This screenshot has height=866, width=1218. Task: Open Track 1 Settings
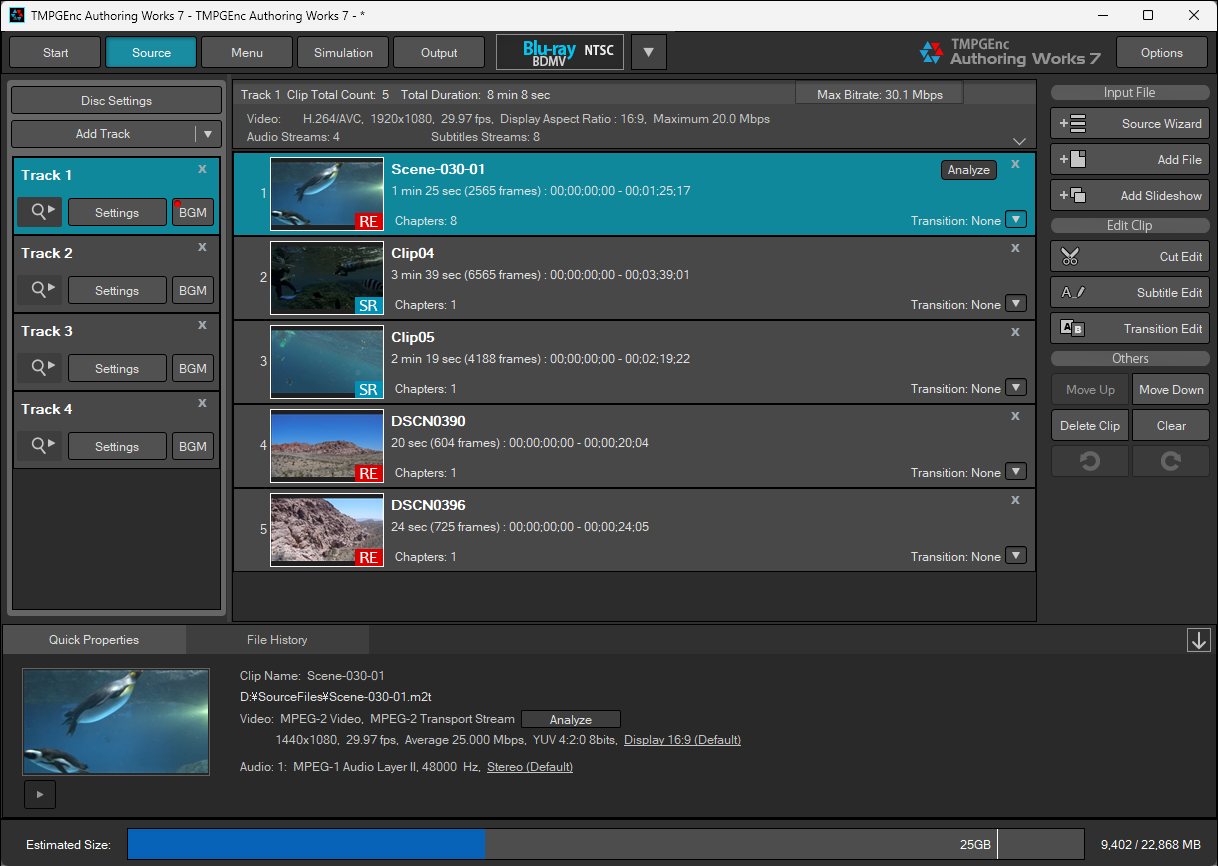pyautogui.click(x=117, y=212)
